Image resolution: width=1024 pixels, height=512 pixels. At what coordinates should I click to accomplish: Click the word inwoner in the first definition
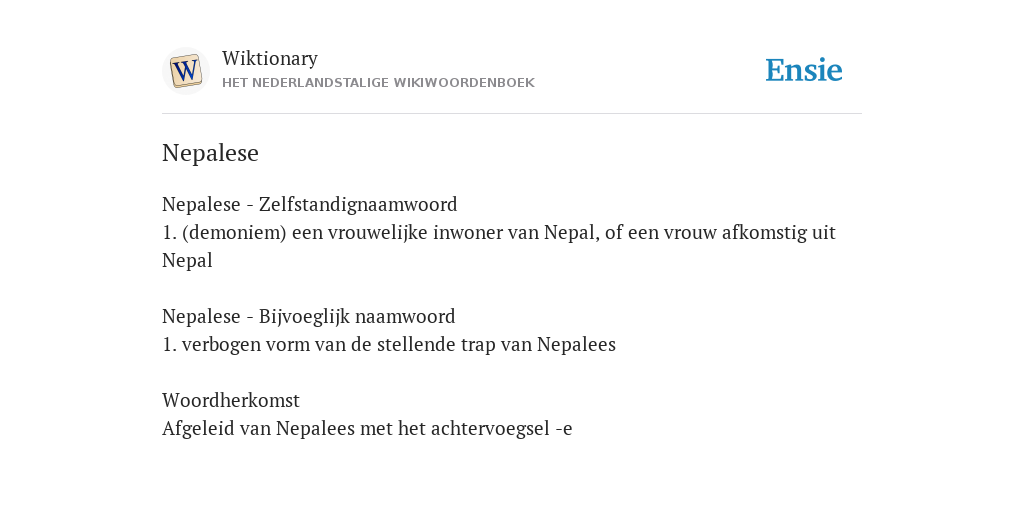click(x=467, y=232)
